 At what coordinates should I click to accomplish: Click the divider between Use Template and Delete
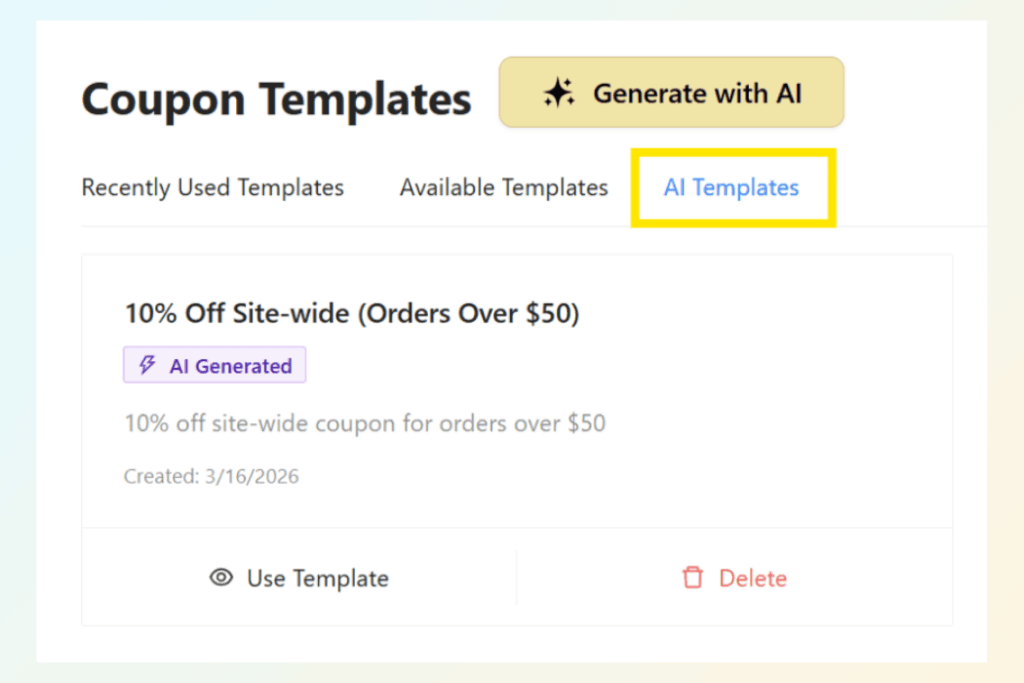tap(517, 578)
